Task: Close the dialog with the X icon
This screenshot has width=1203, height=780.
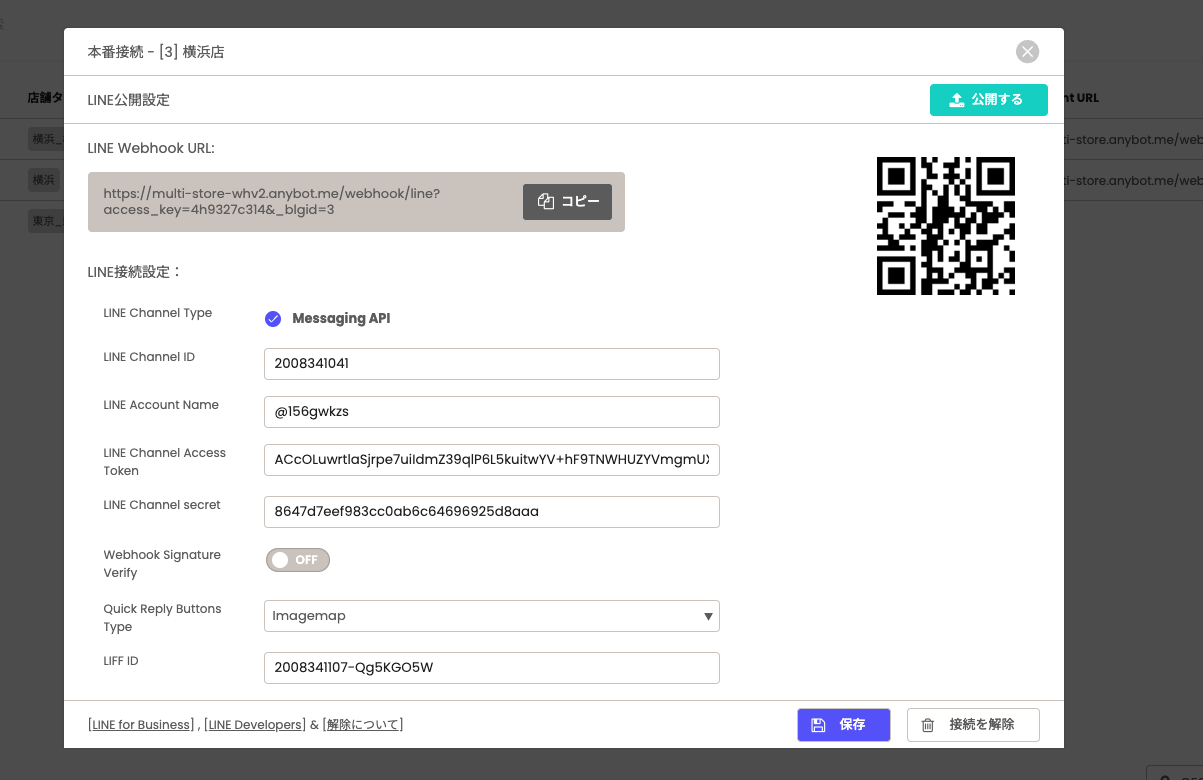Action: click(x=1027, y=52)
